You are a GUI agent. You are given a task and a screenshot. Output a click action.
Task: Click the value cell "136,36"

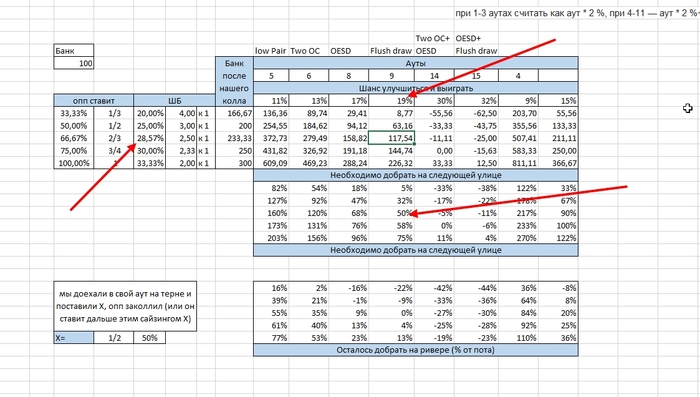tap(271, 113)
